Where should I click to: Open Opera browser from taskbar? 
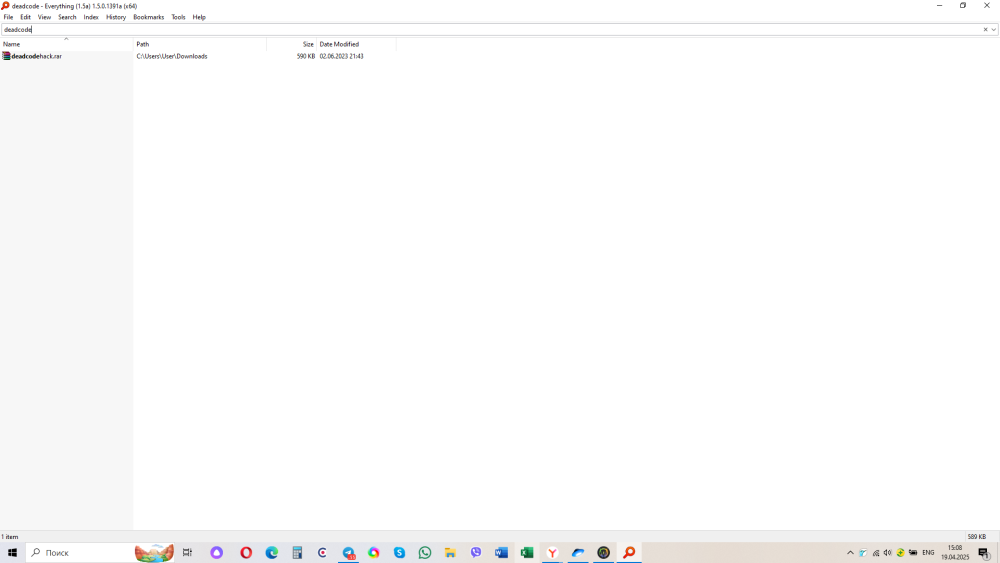click(x=246, y=553)
